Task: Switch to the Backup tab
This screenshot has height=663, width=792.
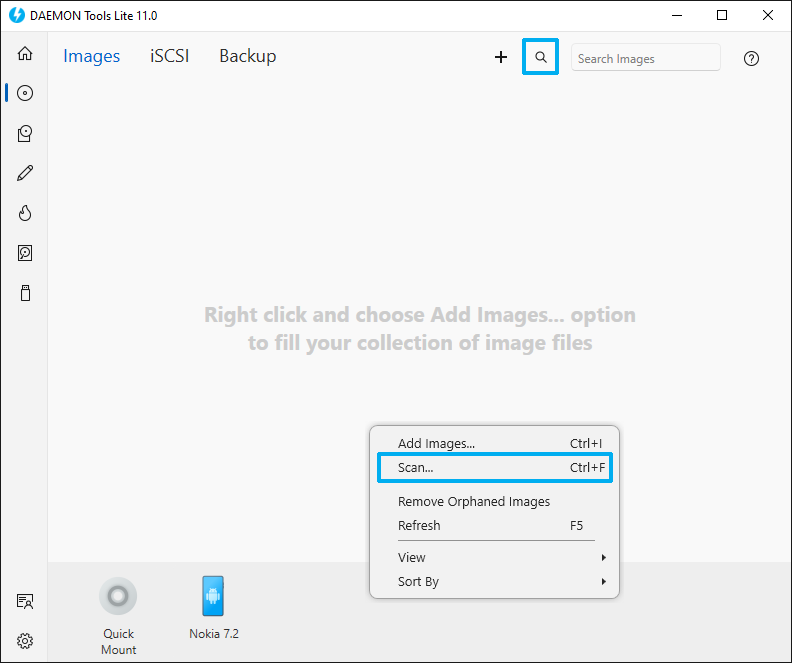Action: pyautogui.click(x=248, y=56)
